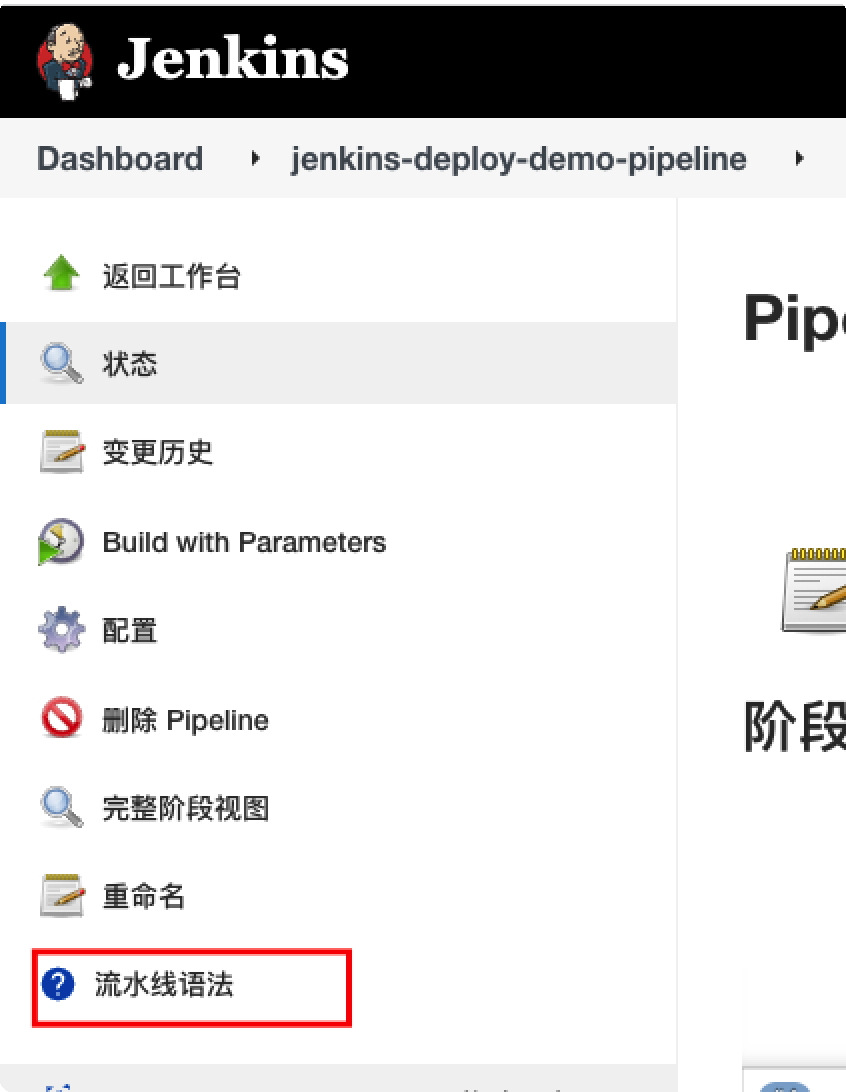This screenshot has width=846, height=1092.
Task: Click the notepad icon beside 变更历史
Action: tap(62, 451)
